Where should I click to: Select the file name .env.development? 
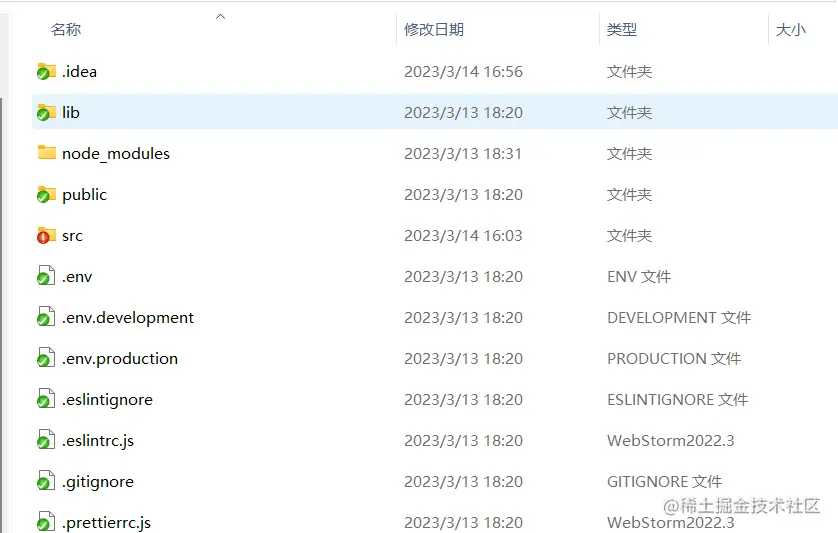[128, 318]
